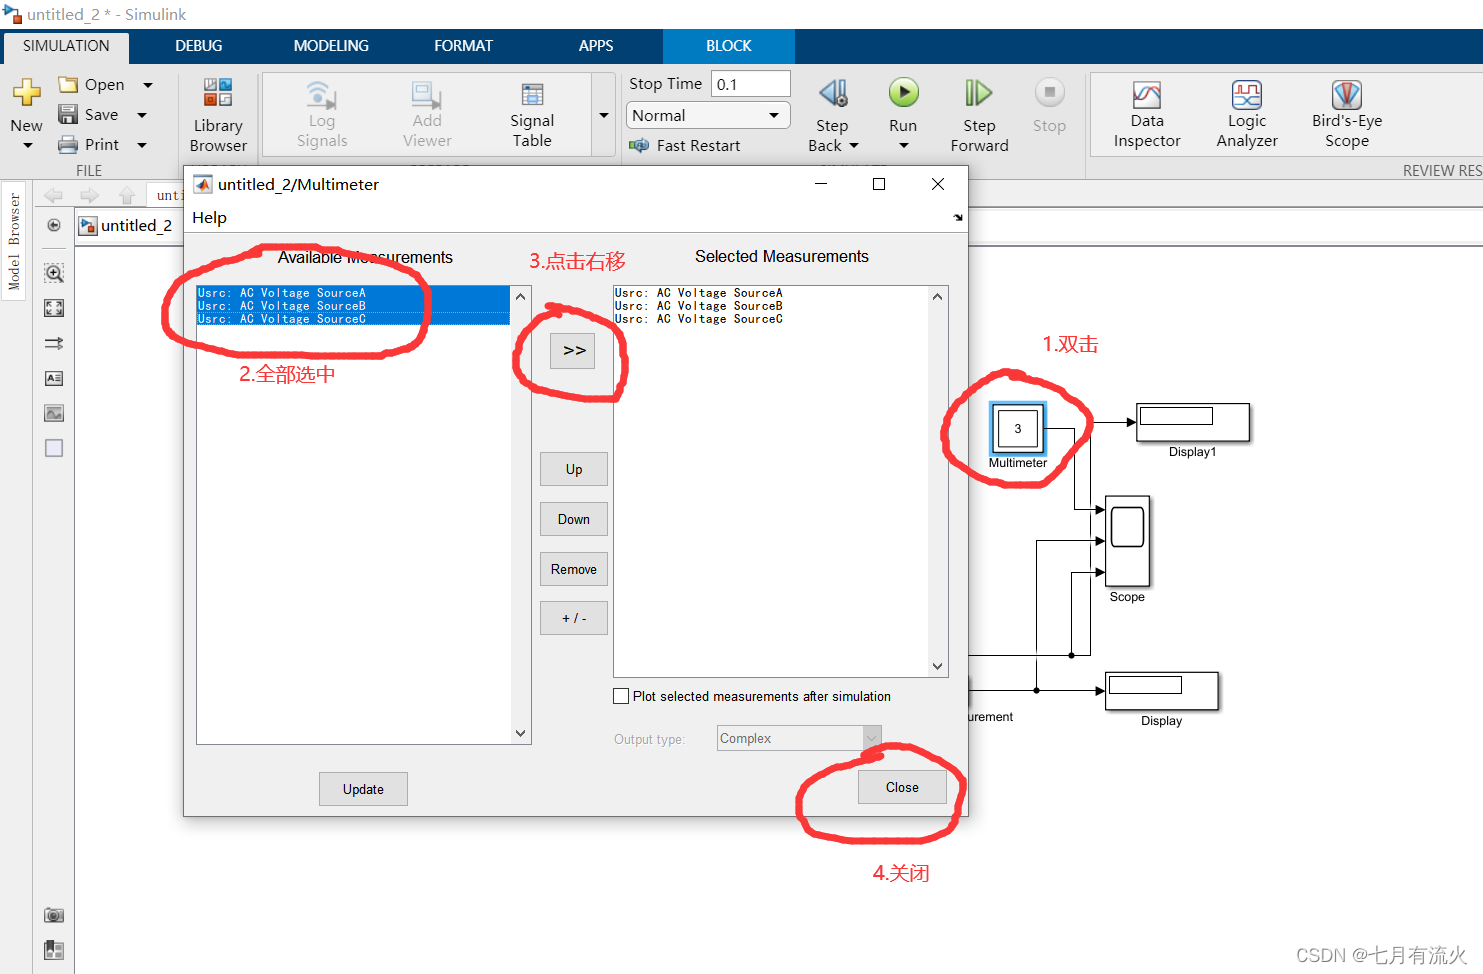Expand the Step Back options arrow
1483x974 pixels.
tap(854, 146)
